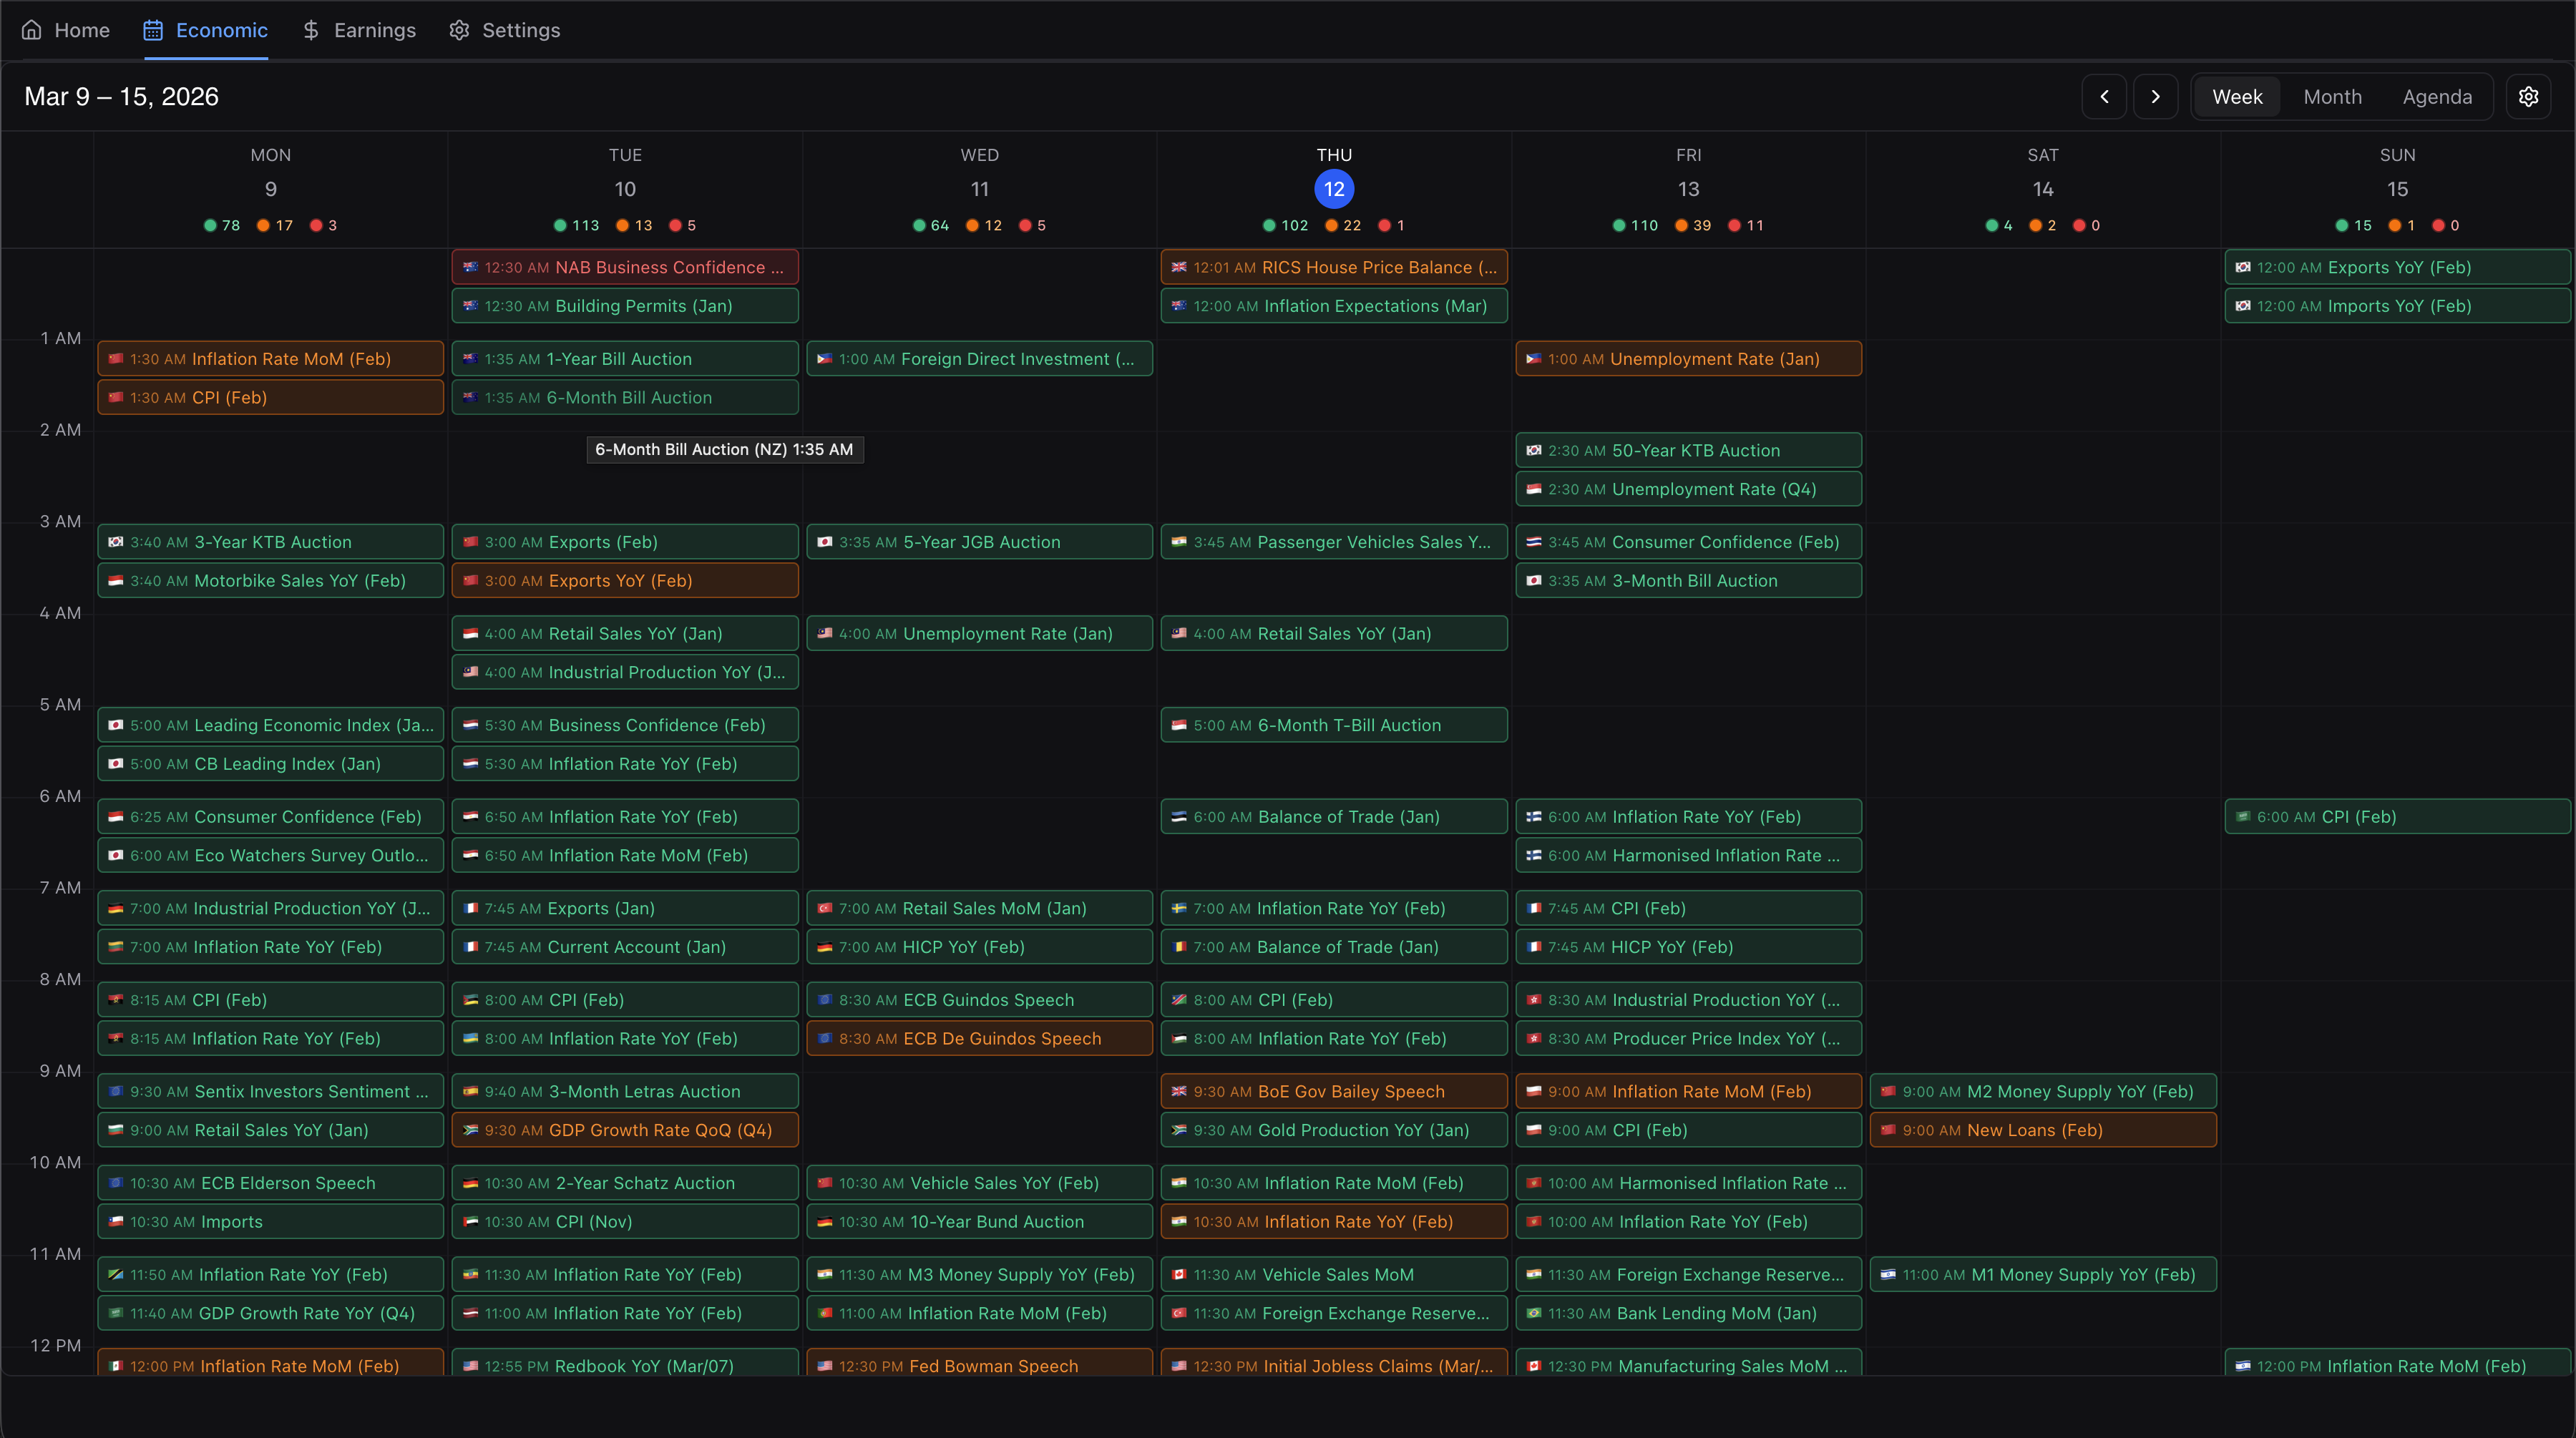Viewport: 2576px width, 1438px height.
Task: Switch calendar to Month view
Action: pyautogui.click(x=2332, y=96)
